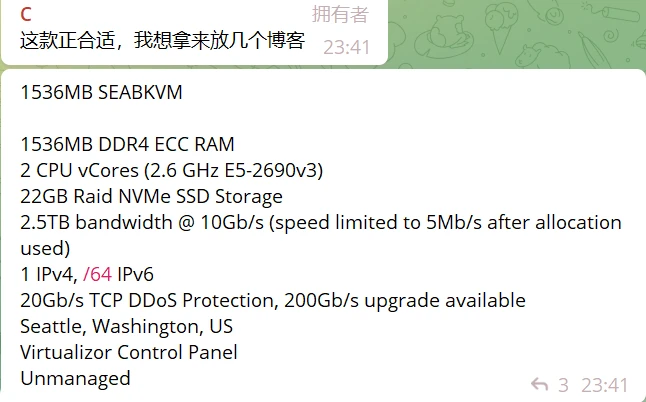646x402 pixels.
Task: Click the 23:41 timestamp on the blog message
Action: (346, 47)
